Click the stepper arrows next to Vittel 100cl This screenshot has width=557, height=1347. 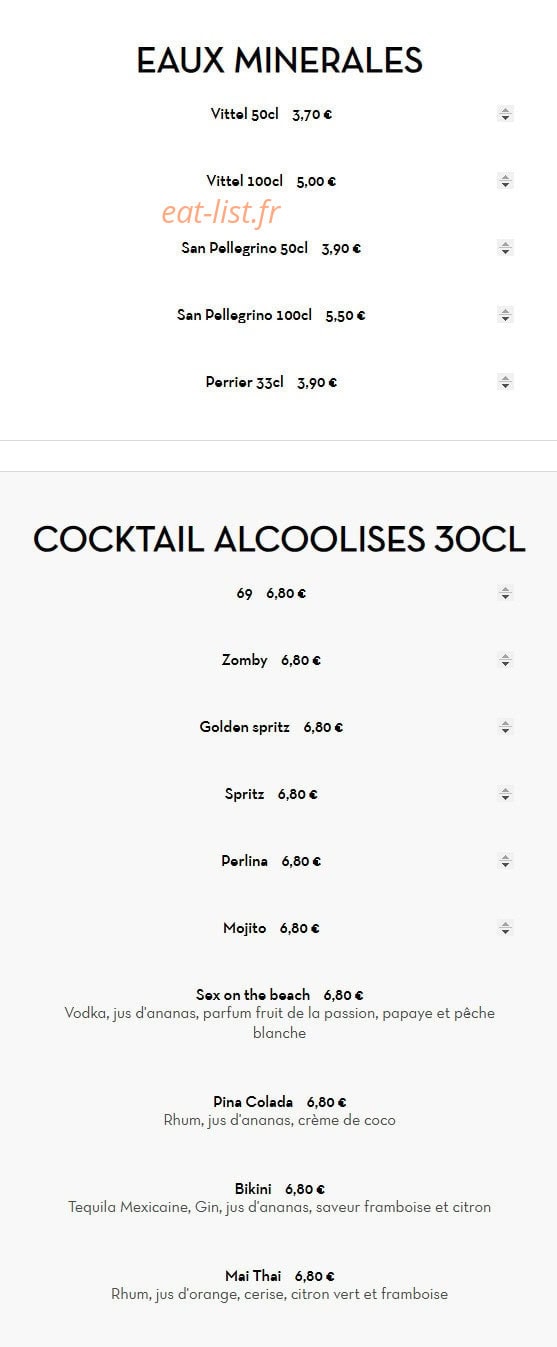[505, 181]
